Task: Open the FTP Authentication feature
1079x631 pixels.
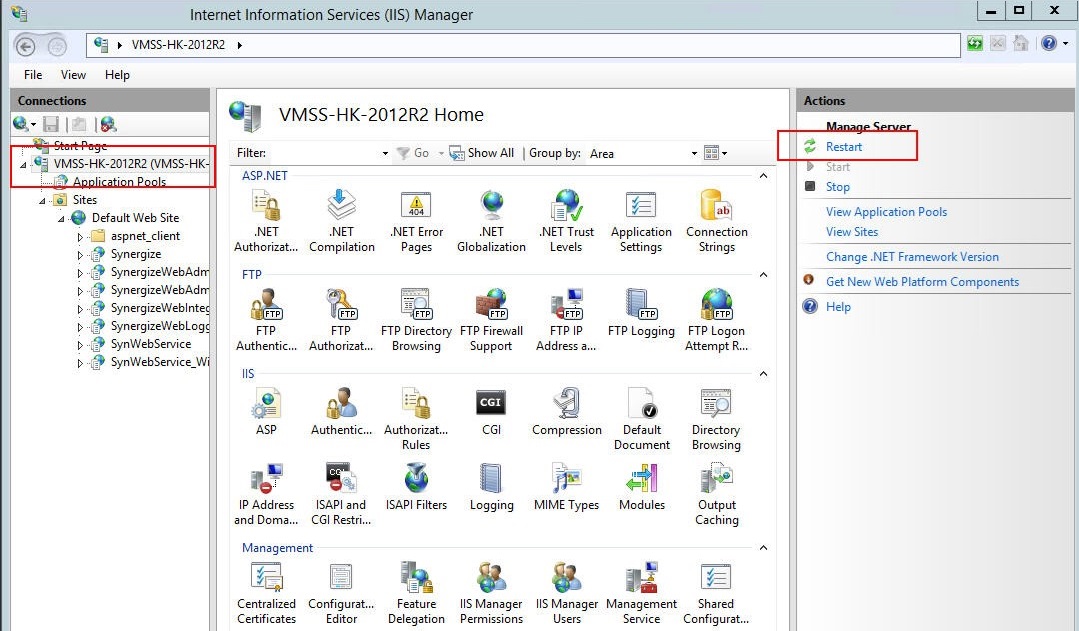Action: click(x=266, y=319)
